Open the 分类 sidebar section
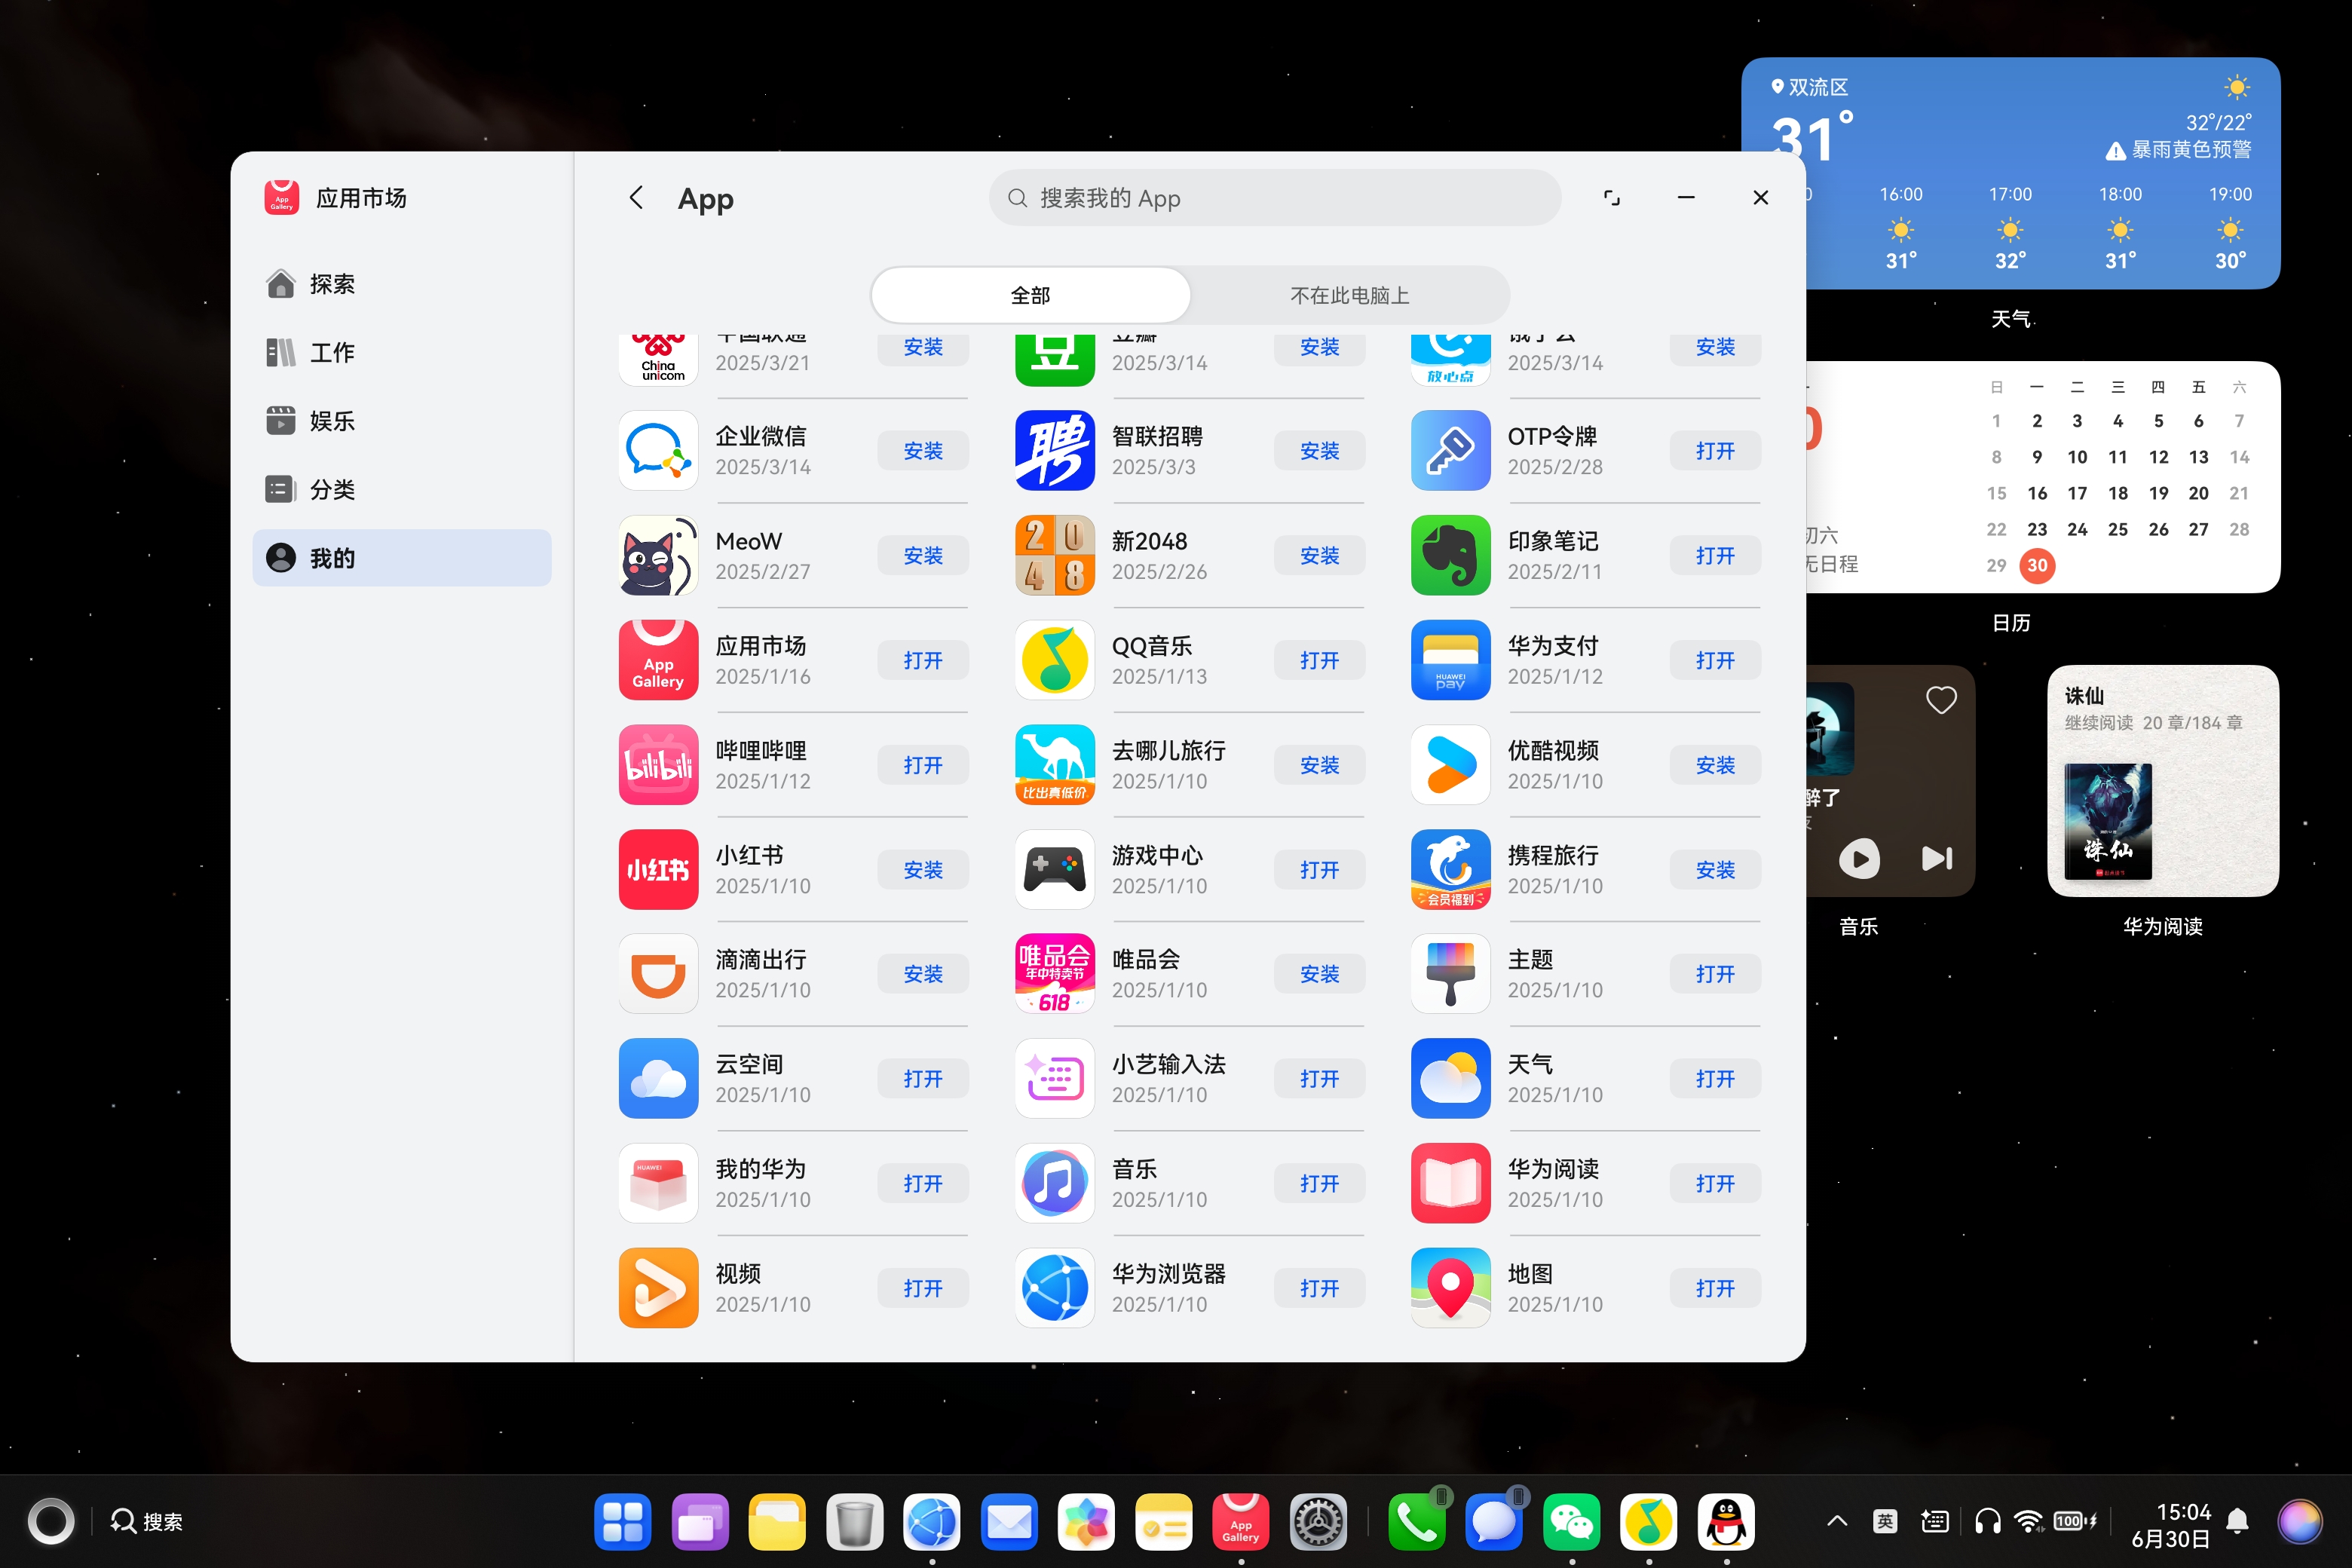 tap(402, 489)
